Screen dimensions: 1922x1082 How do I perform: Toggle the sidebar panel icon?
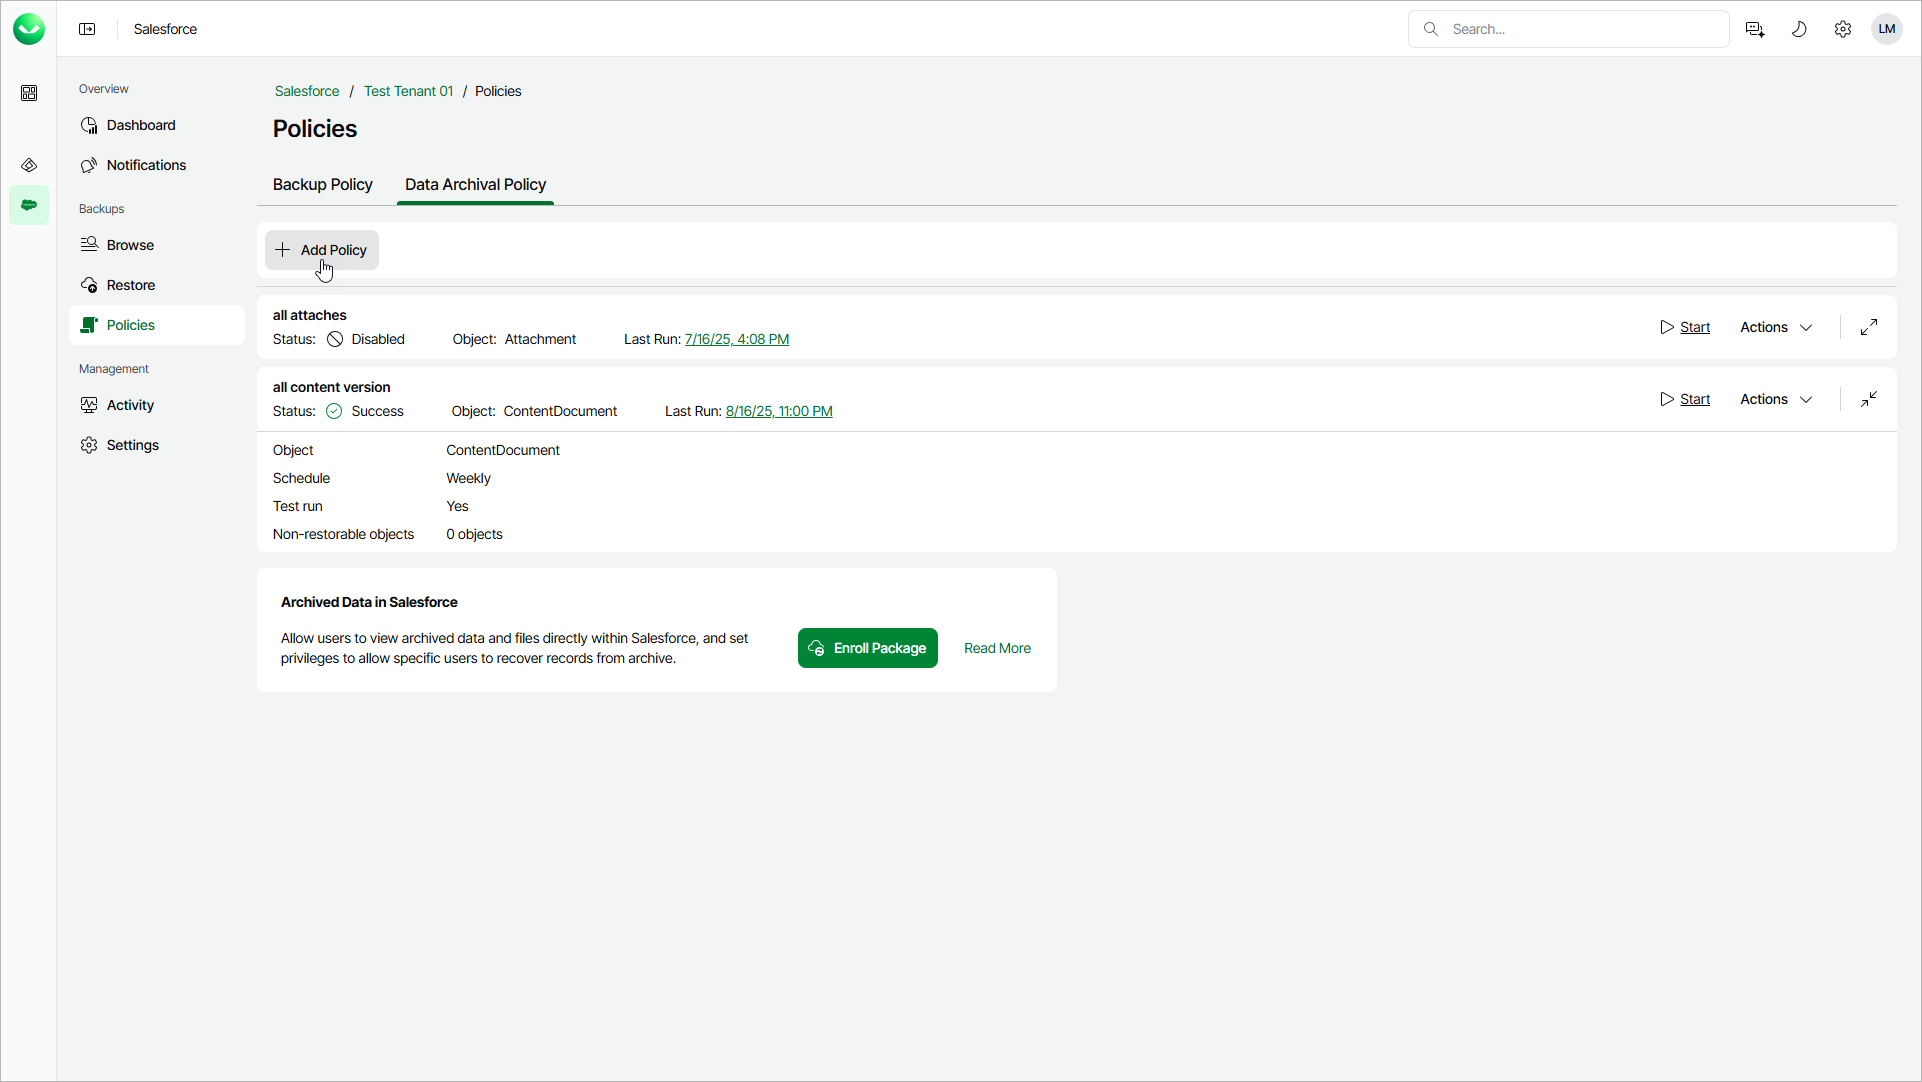point(87,29)
